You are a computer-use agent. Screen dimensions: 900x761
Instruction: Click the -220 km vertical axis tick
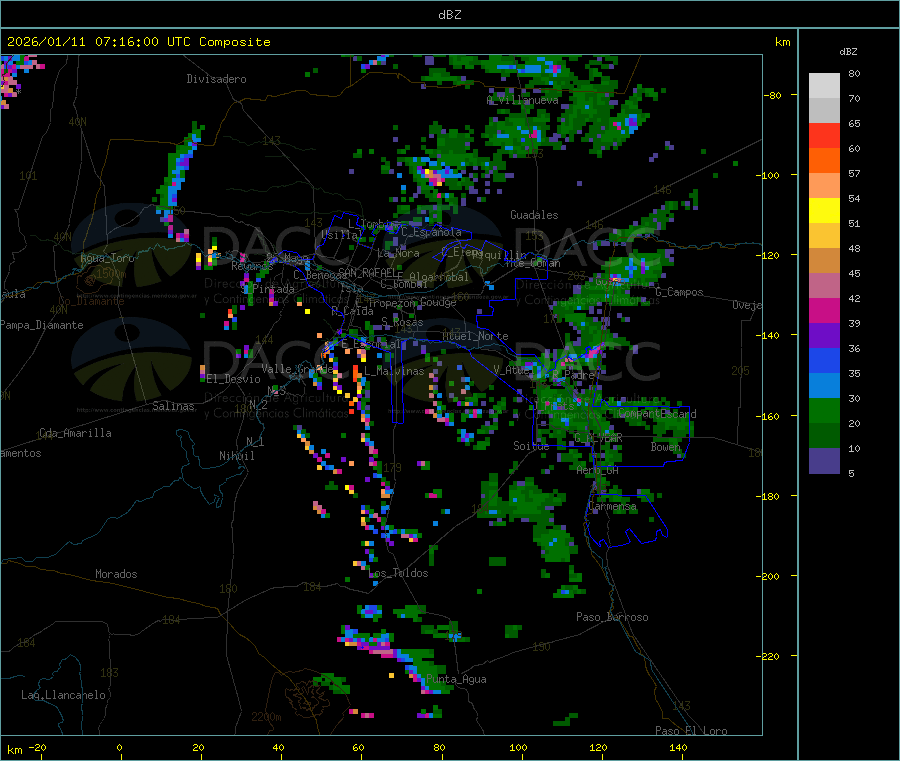[768, 657]
